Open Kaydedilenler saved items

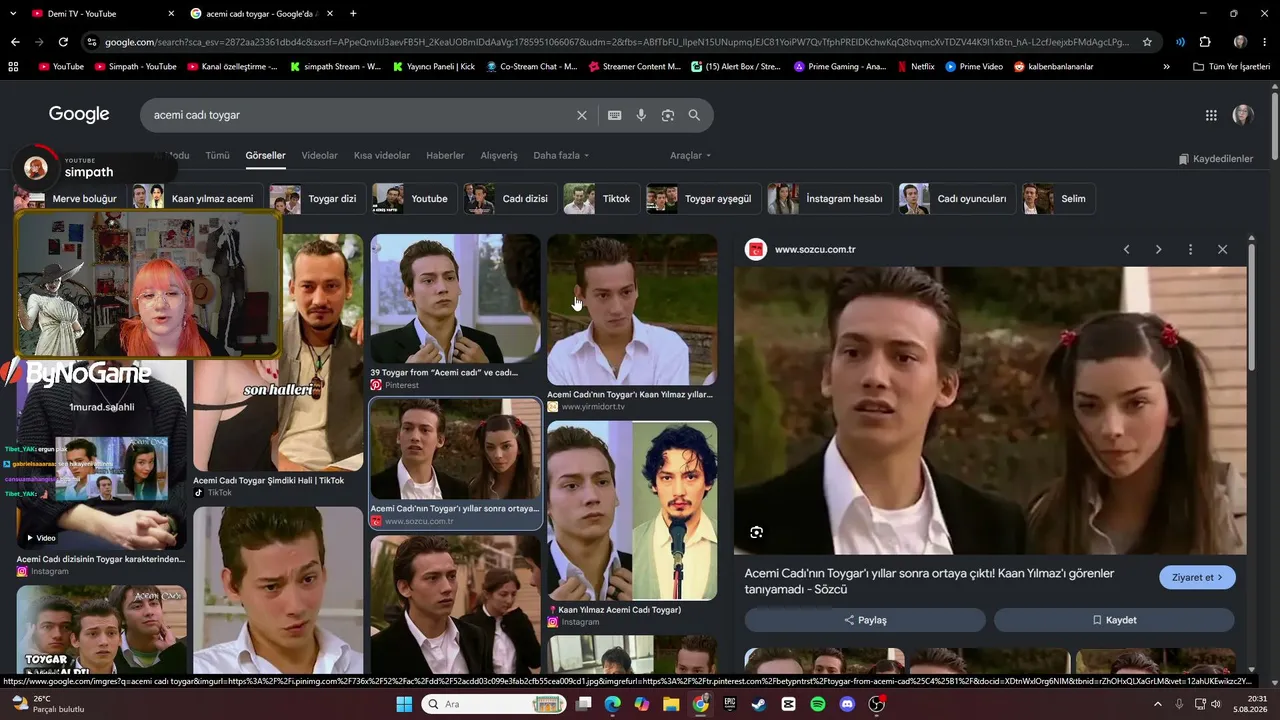click(1215, 159)
